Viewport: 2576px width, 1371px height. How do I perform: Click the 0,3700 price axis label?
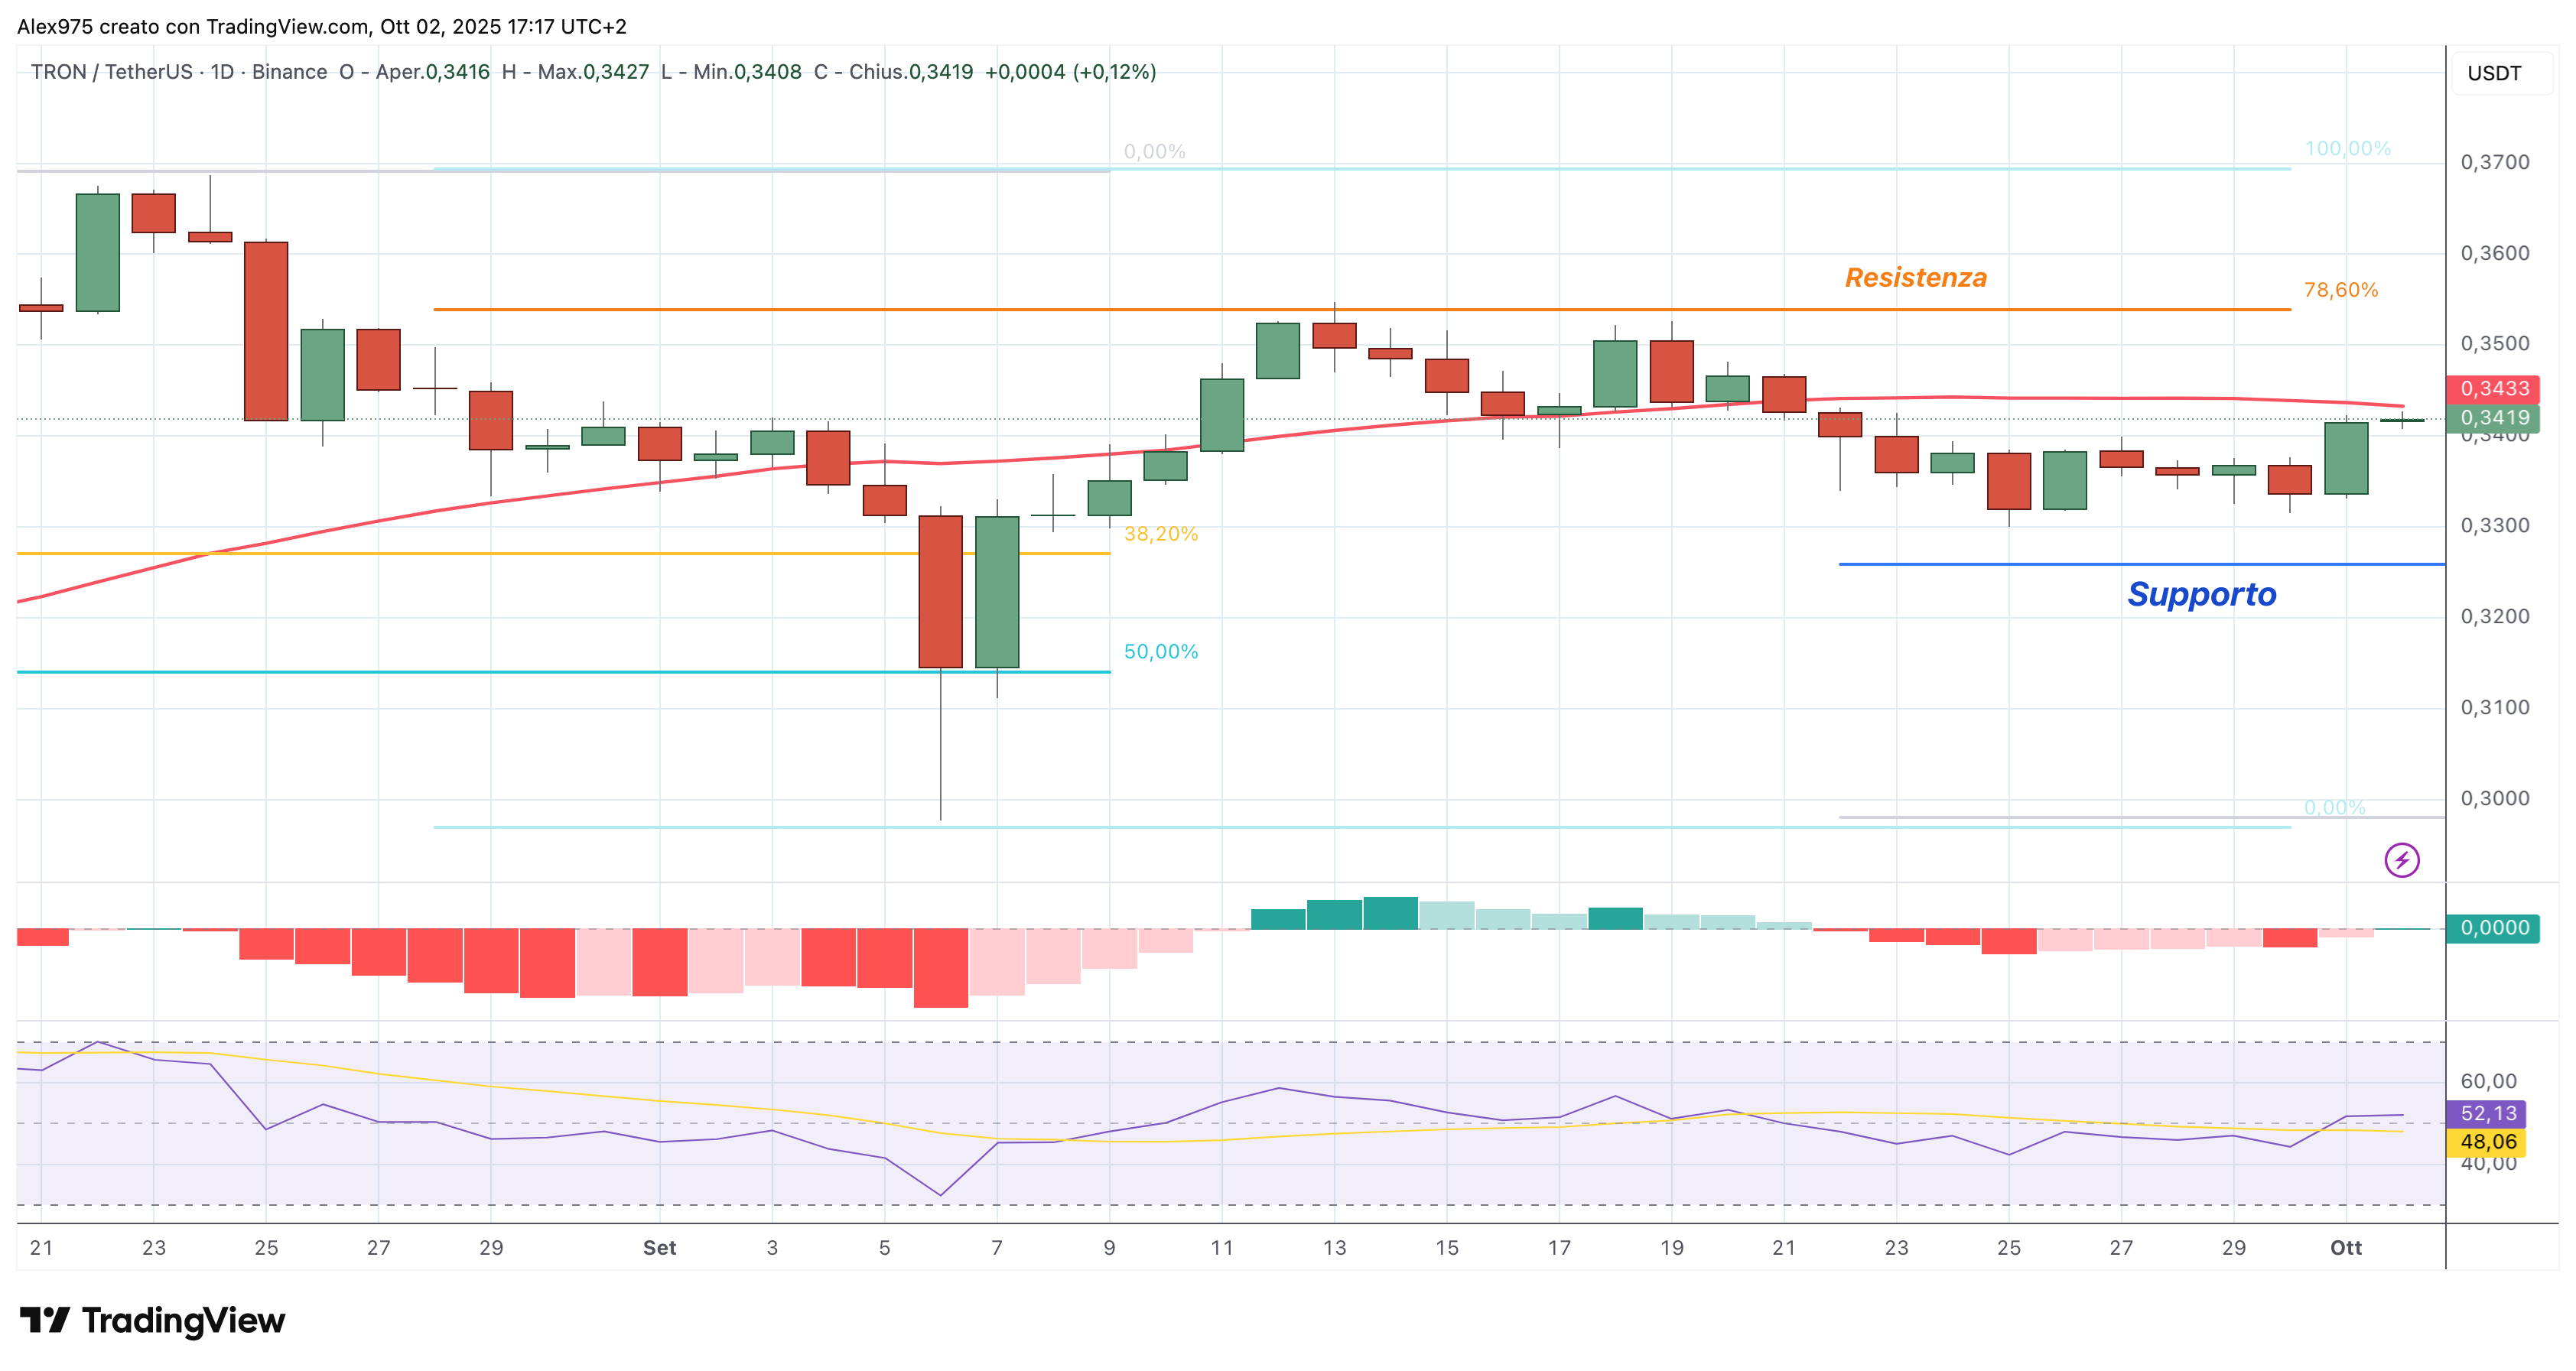coord(2494,162)
